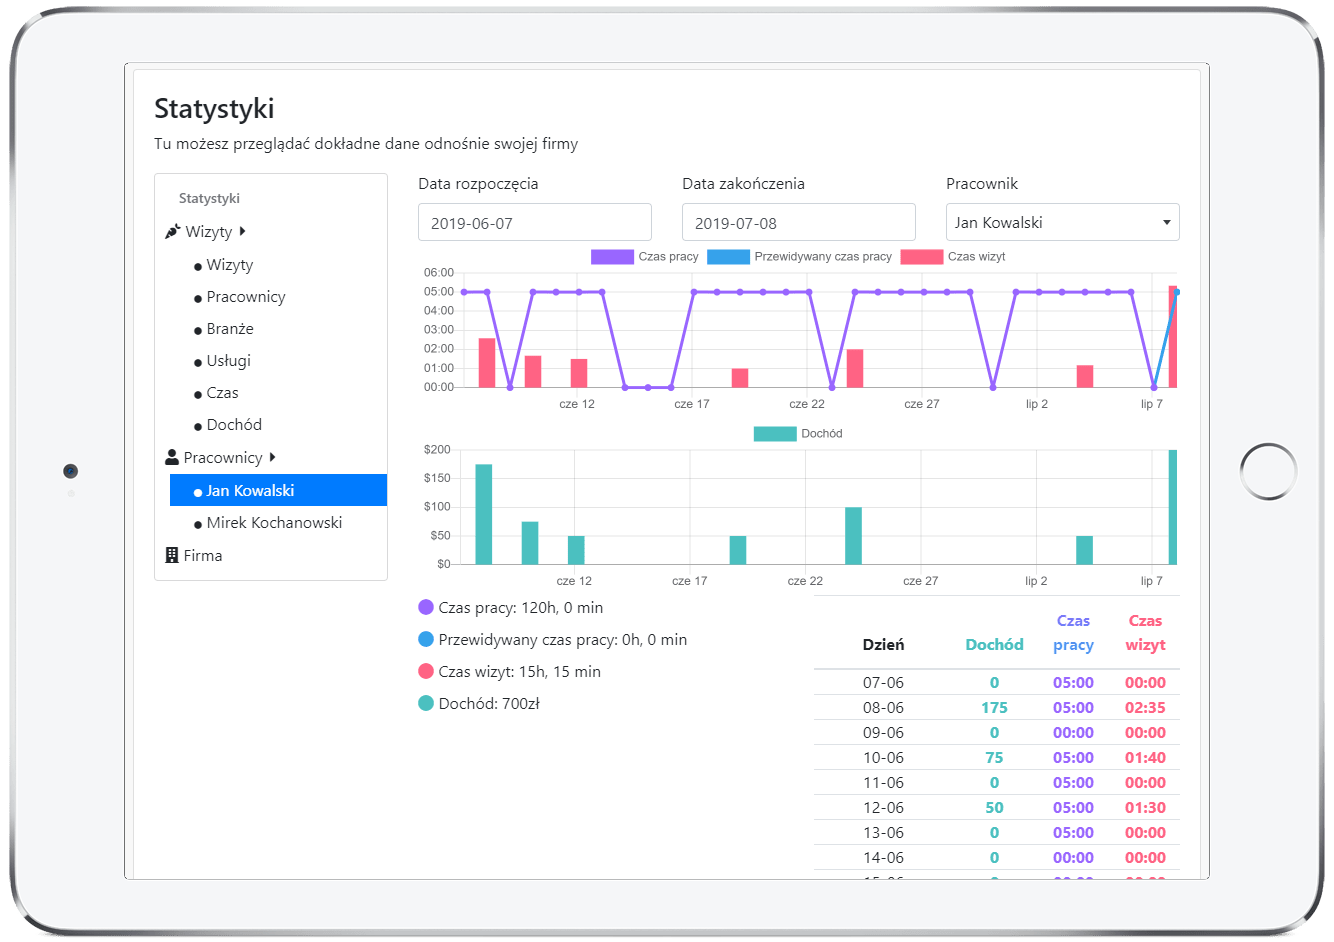
Task: Select Mirek Kochanowski in the sidebar
Action: coord(274,523)
